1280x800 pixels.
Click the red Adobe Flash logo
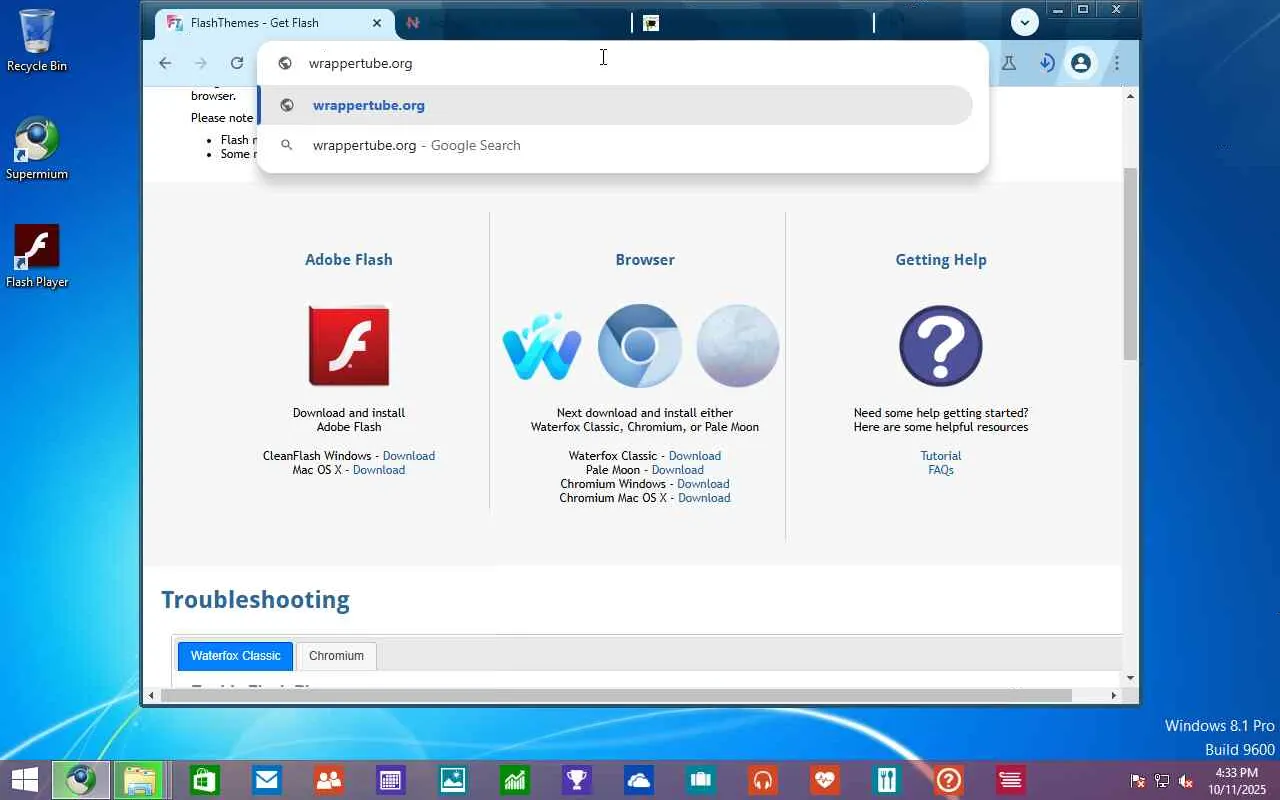[349, 345]
